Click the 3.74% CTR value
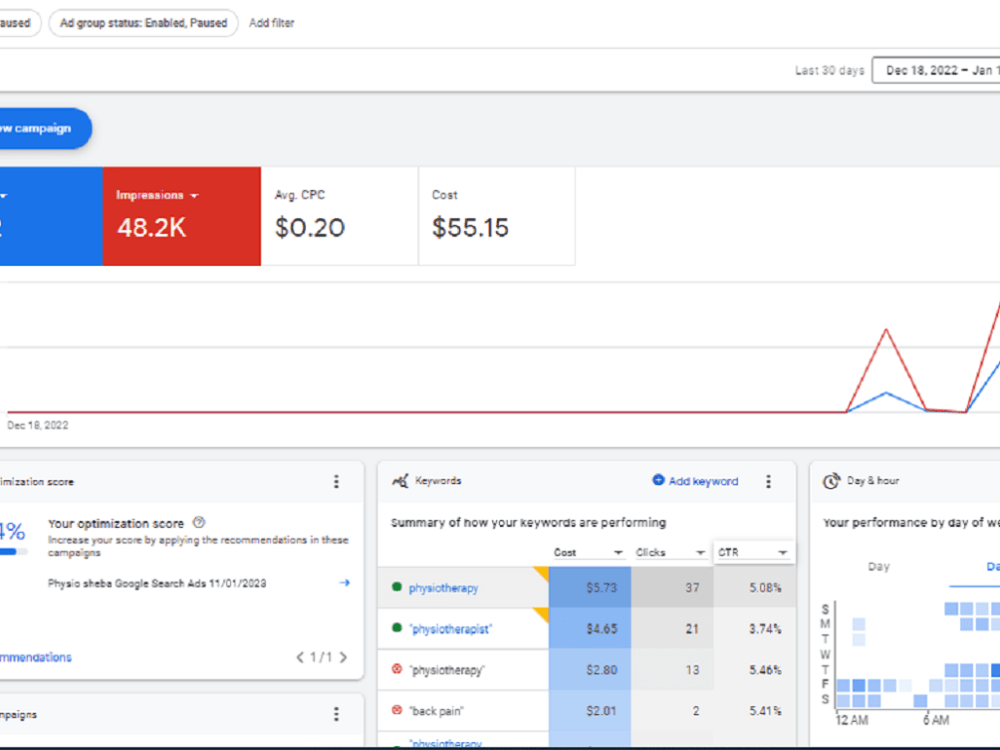 (765, 629)
